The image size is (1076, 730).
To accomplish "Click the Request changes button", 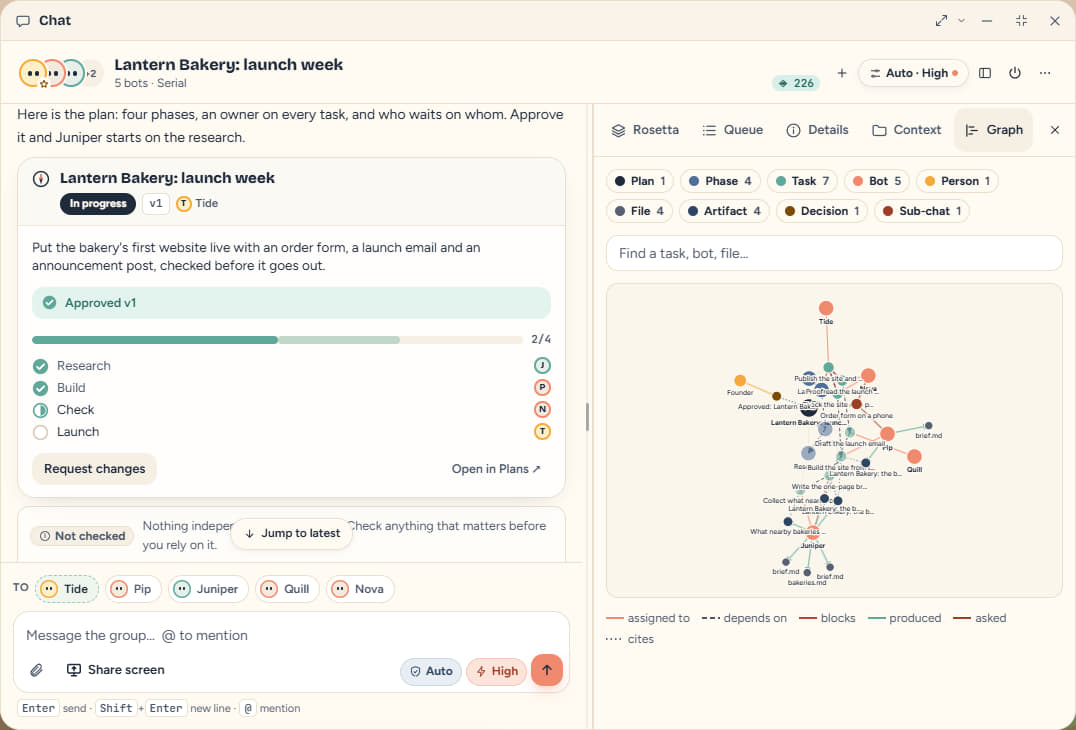I will 95,469.
